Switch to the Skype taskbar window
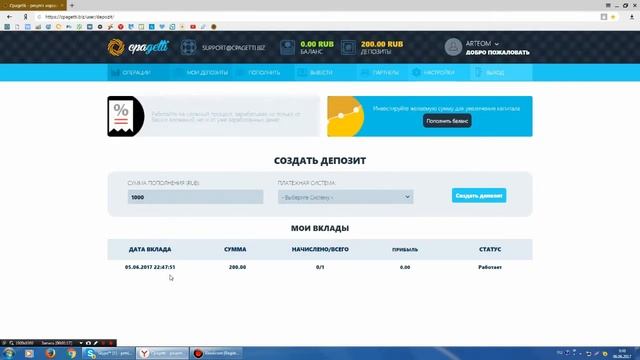 [109, 353]
